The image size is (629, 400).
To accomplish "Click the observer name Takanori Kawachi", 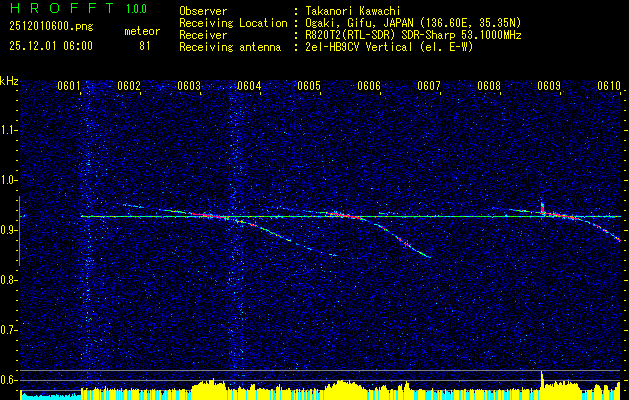I will point(351,11).
